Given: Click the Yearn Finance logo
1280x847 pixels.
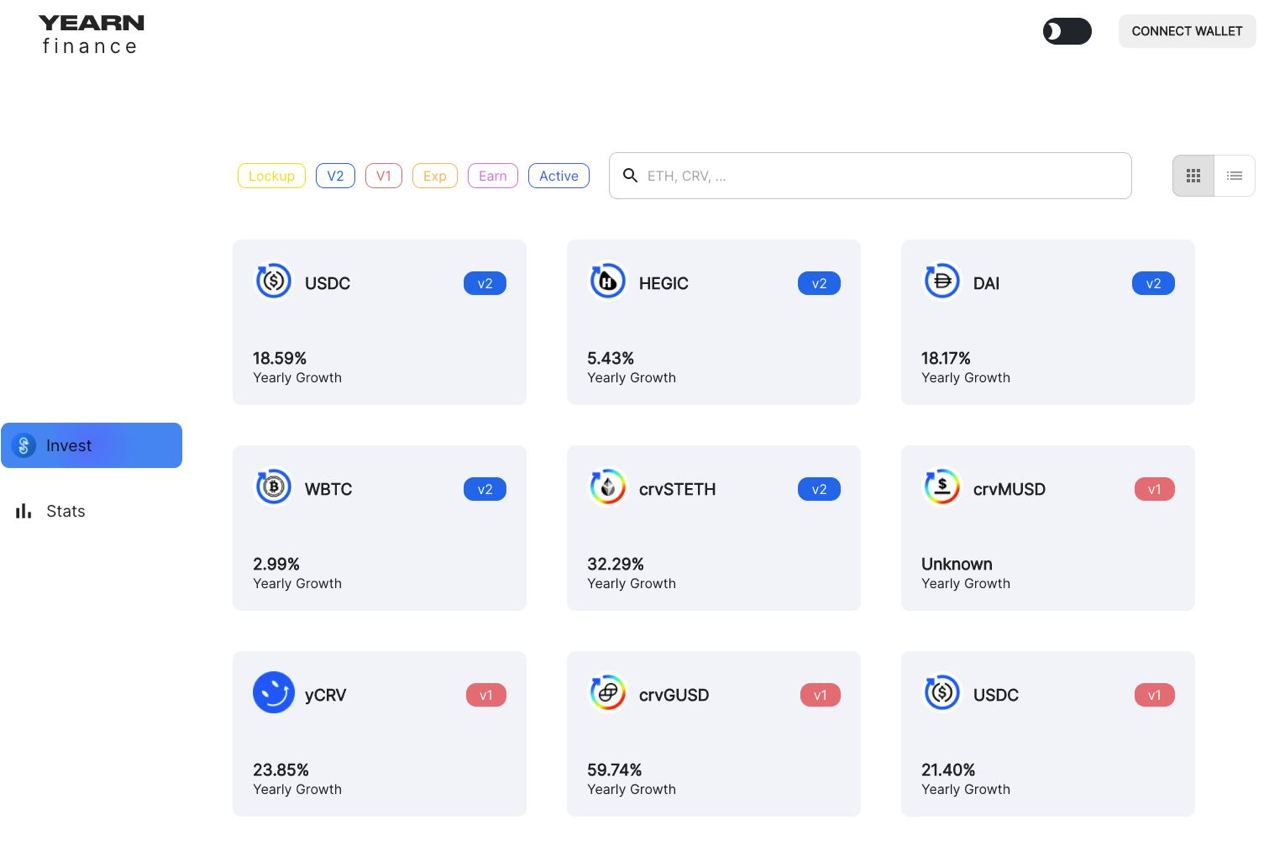Looking at the screenshot, I should pos(91,34).
